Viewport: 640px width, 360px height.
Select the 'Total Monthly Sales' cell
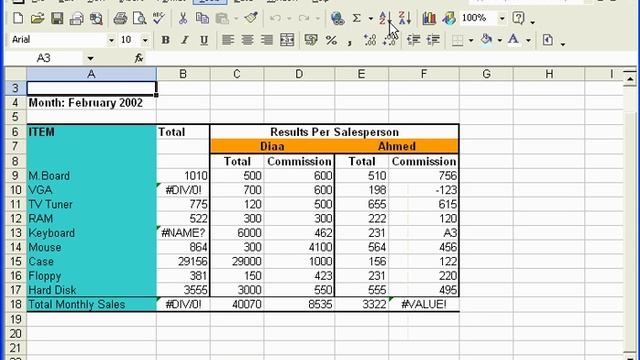click(x=91, y=304)
